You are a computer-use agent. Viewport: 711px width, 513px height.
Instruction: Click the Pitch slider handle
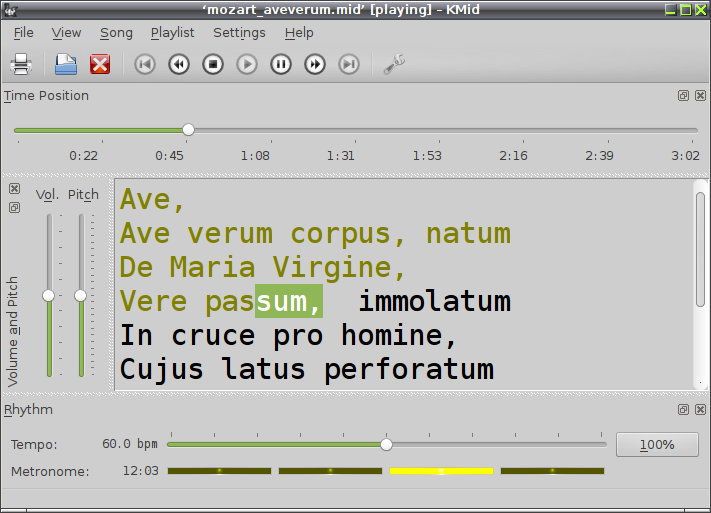click(81, 296)
